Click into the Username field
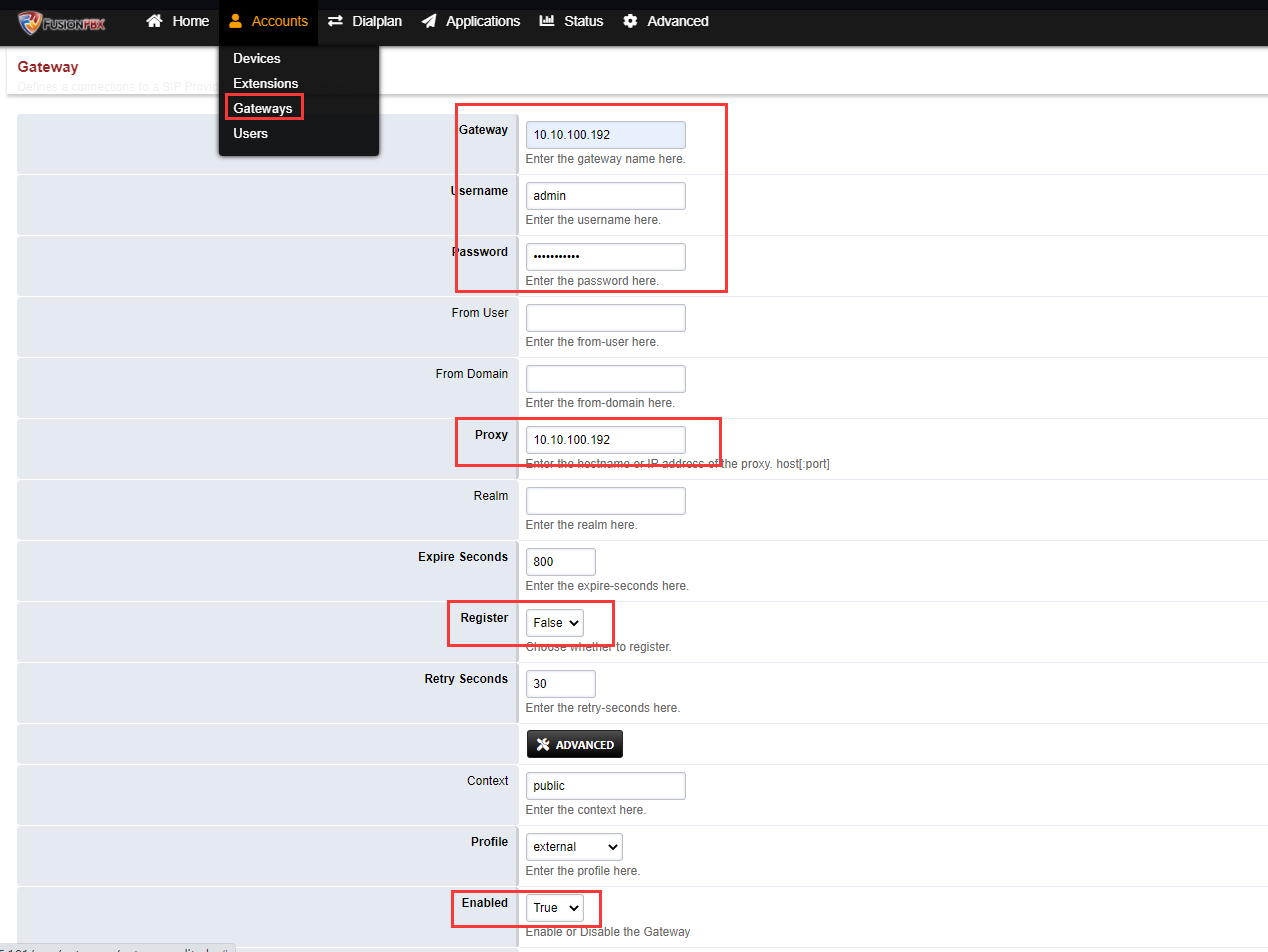This screenshot has height=952, width=1268. (x=606, y=196)
